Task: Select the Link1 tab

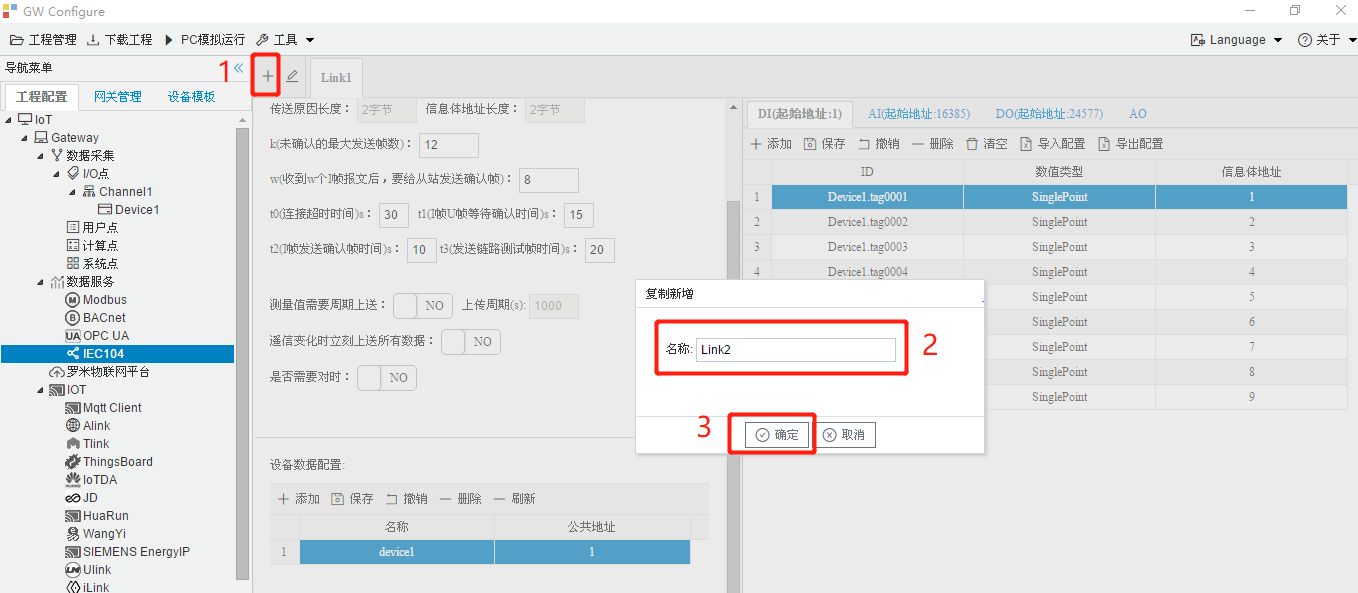Action: pos(336,77)
